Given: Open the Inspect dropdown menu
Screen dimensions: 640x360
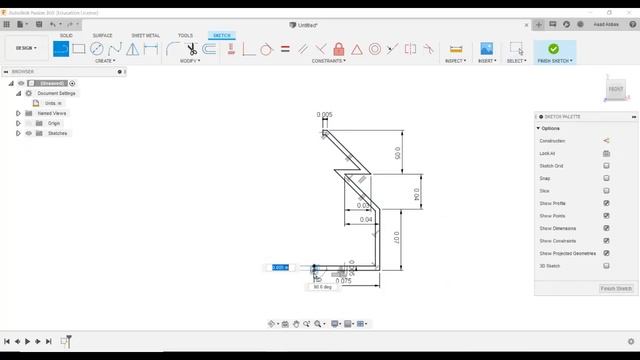Looking at the screenshot, I should click(456, 61).
